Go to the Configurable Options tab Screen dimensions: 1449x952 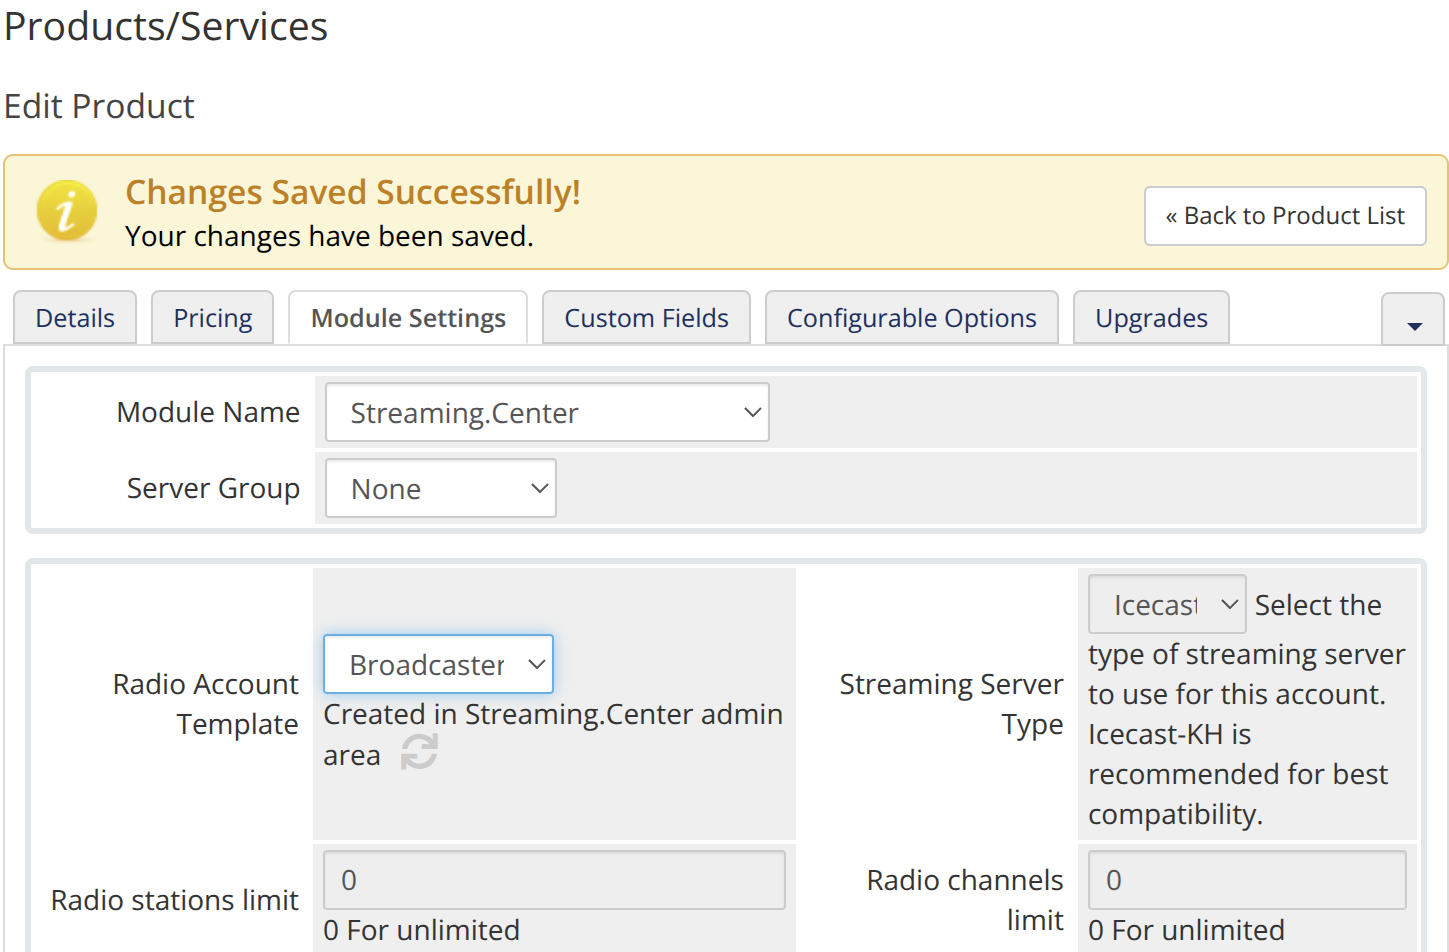911,318
